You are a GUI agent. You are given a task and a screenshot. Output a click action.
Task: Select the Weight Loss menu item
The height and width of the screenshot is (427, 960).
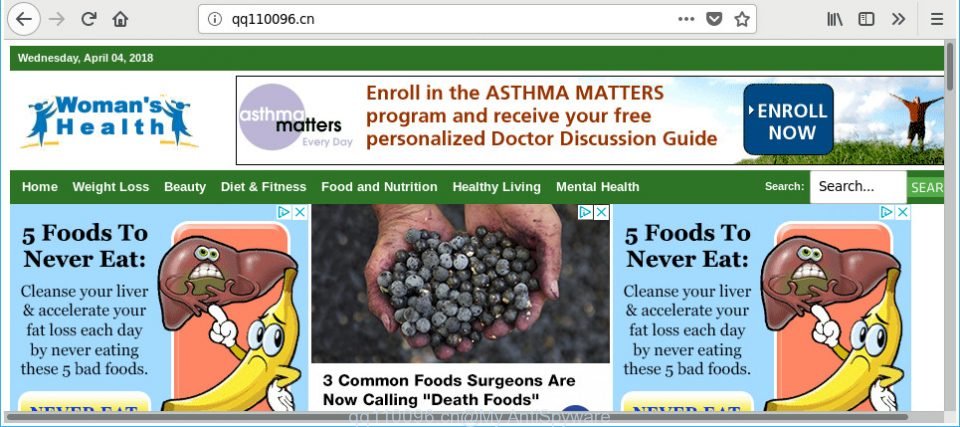point(111,187)
